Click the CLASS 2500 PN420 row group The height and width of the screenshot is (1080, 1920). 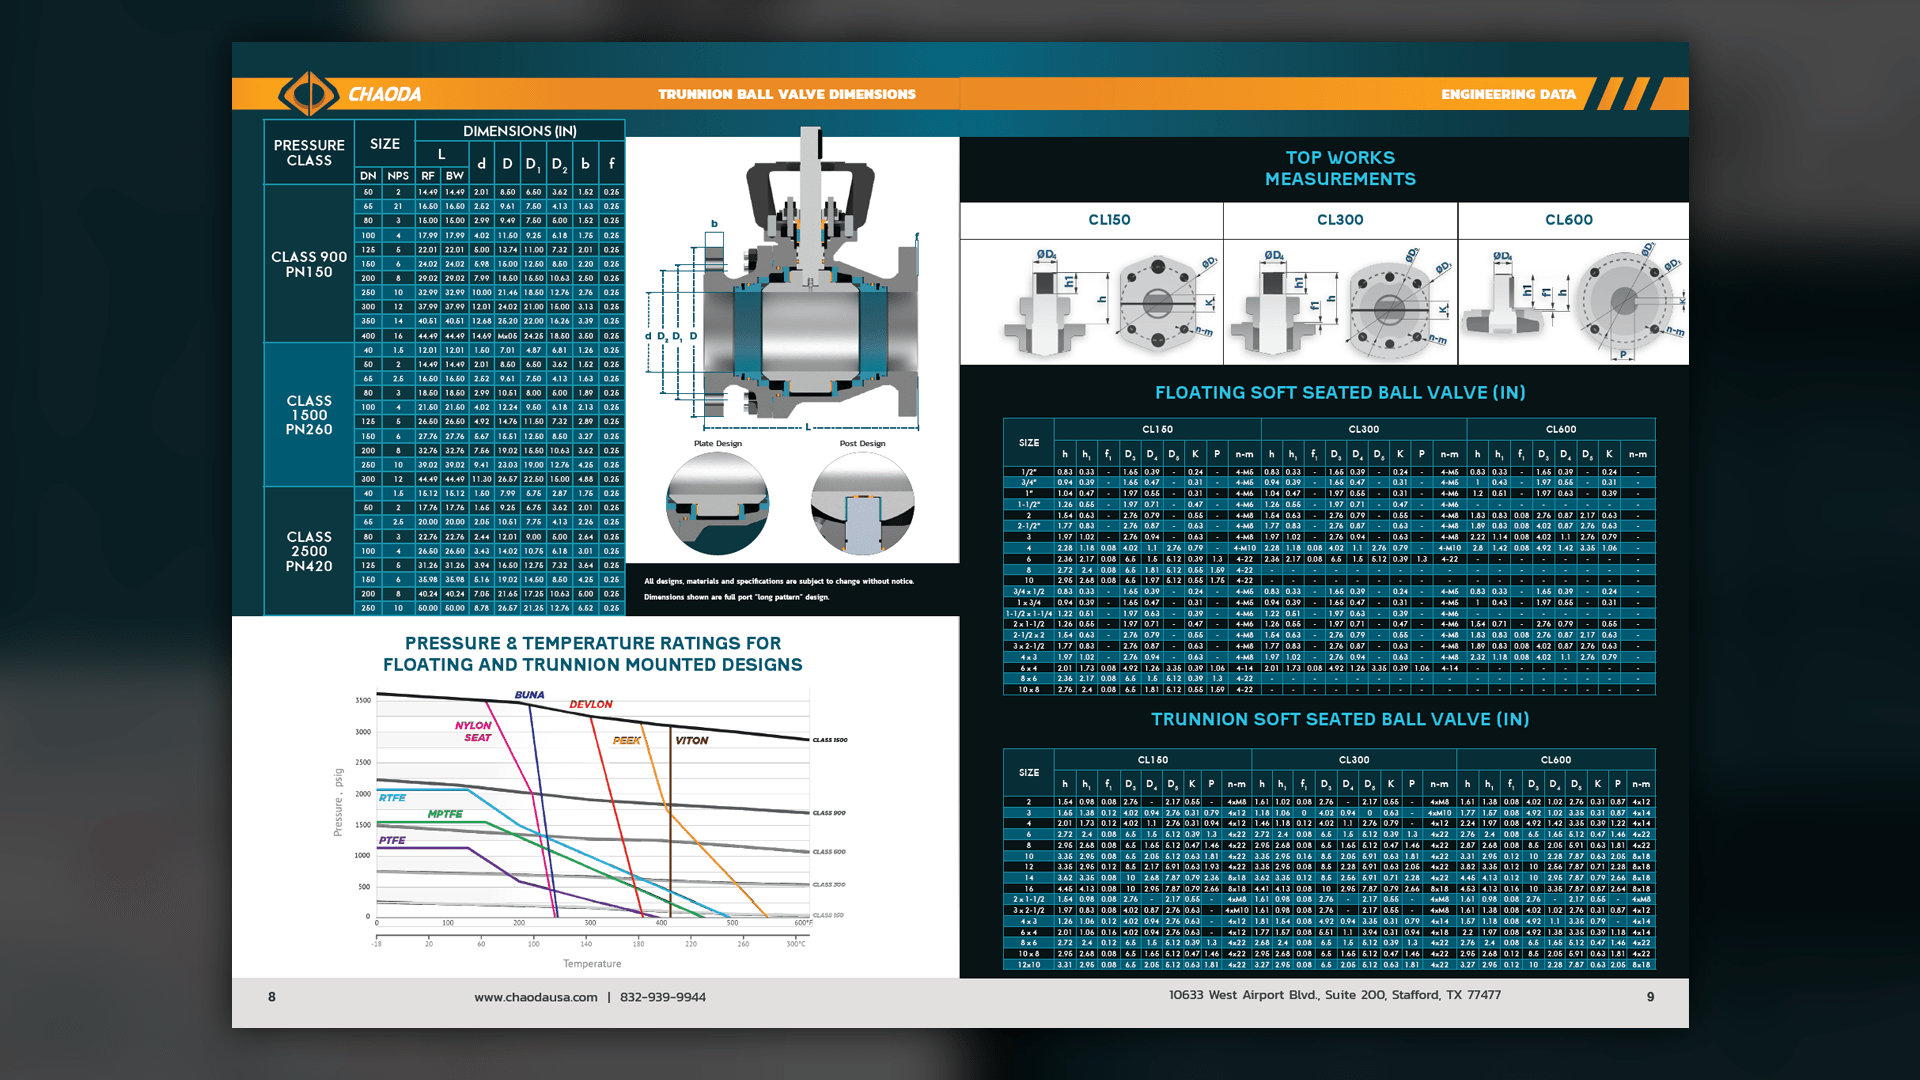tap(309, 552)
